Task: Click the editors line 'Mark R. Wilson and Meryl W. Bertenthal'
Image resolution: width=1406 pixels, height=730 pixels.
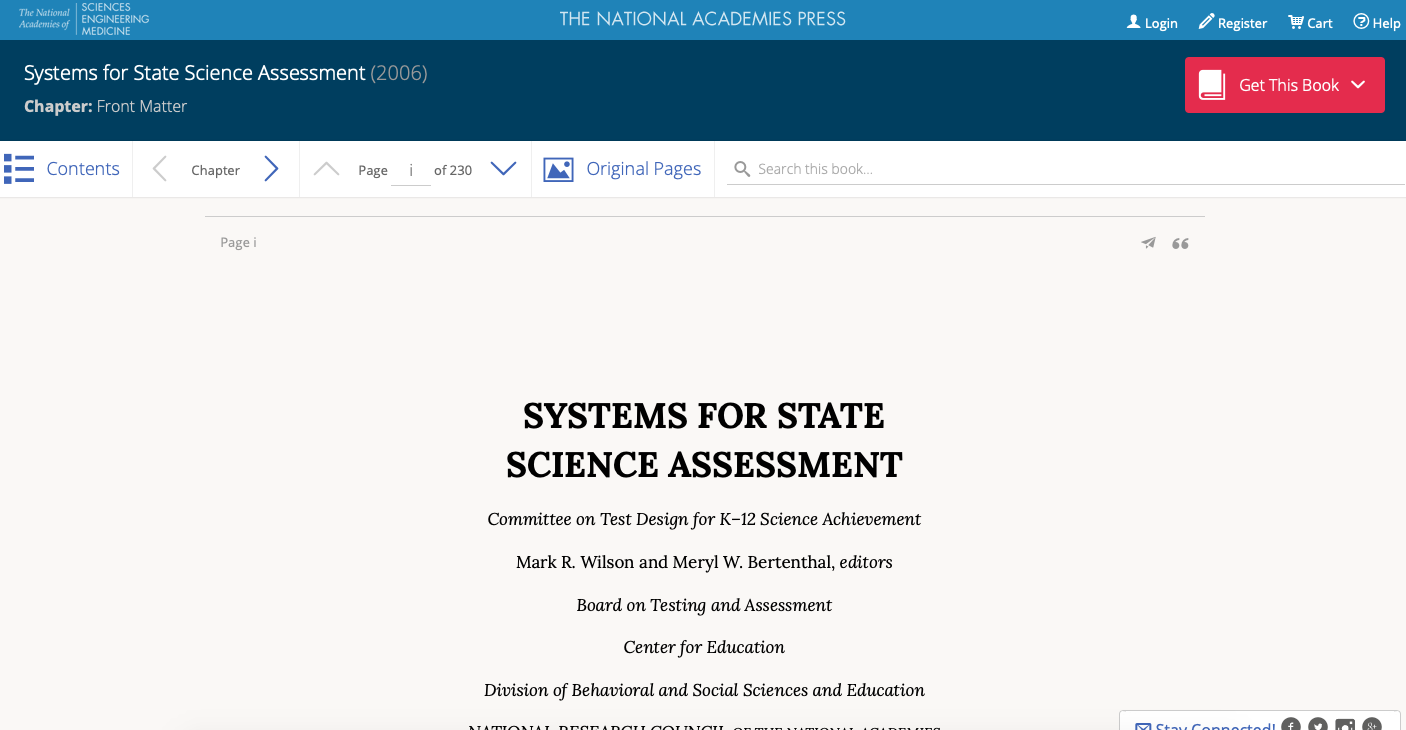Action: (x=675, y=562)
